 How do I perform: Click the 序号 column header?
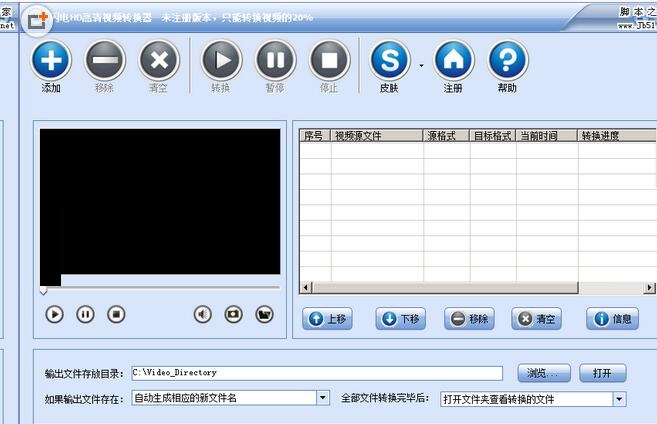[315, 136]
